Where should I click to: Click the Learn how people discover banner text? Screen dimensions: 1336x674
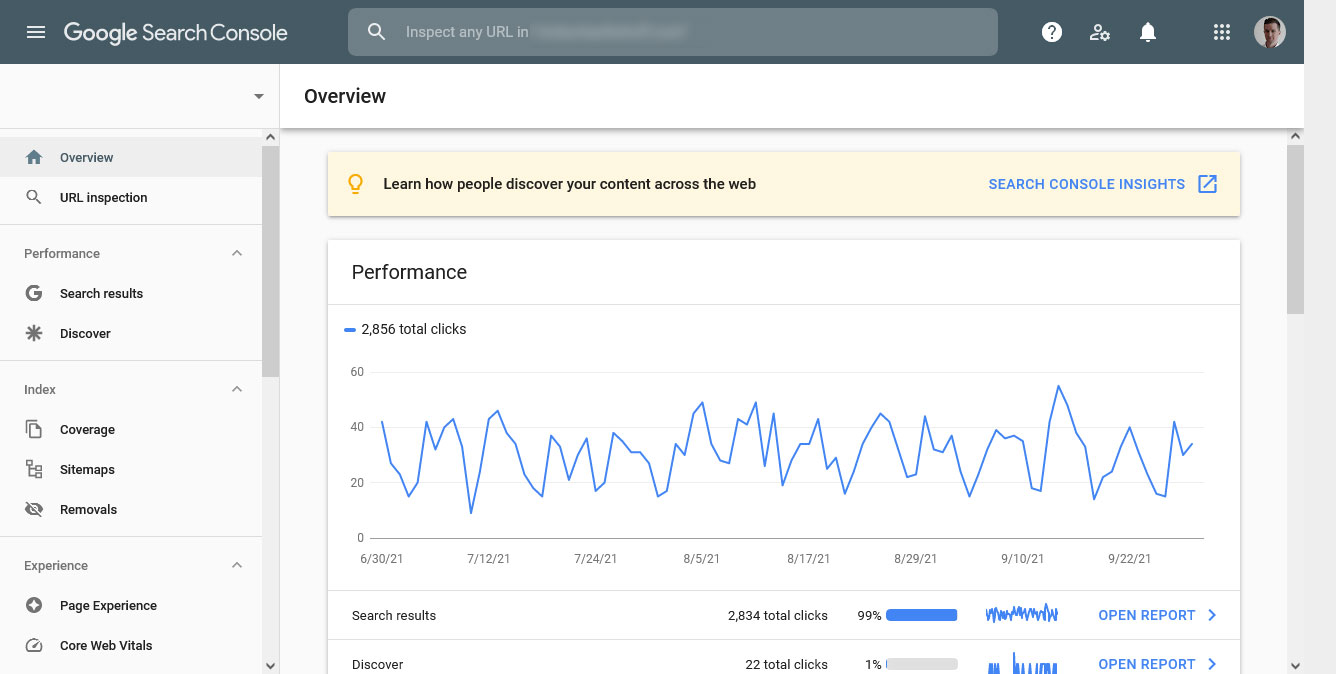coord(570,184)
